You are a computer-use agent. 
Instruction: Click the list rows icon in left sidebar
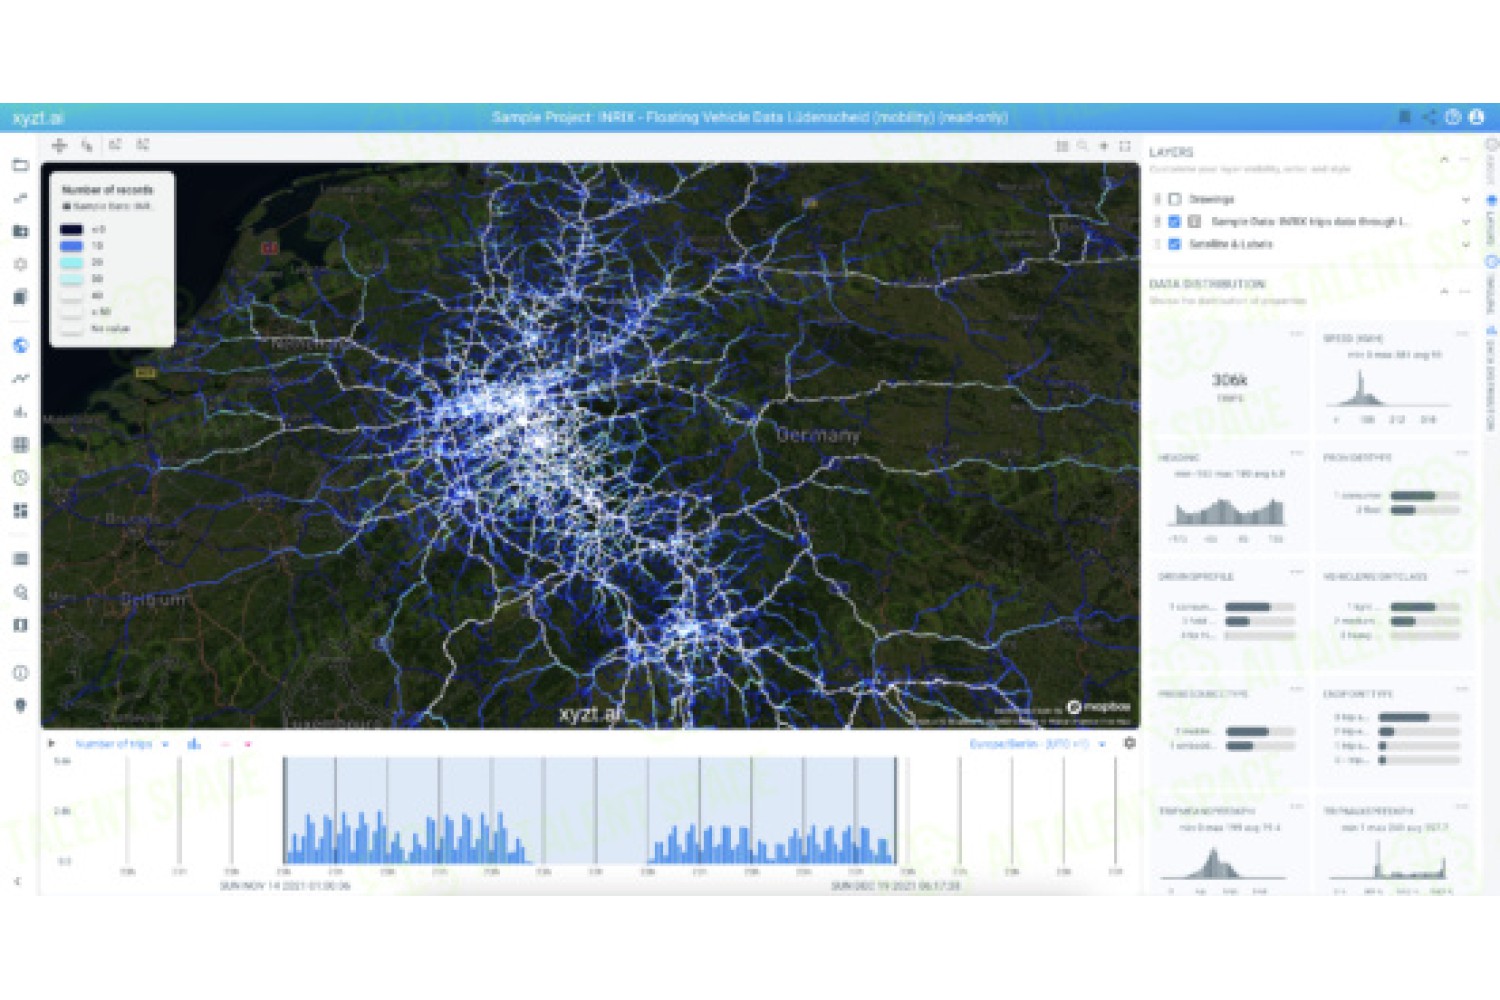coord(20,559)
